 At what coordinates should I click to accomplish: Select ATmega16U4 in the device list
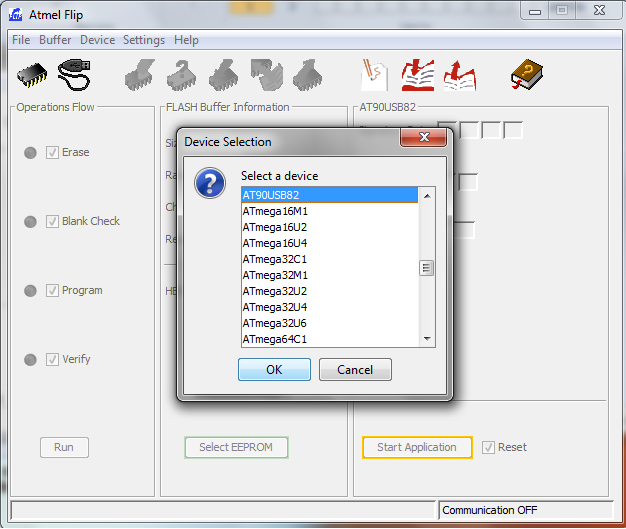tap(330, 243)
